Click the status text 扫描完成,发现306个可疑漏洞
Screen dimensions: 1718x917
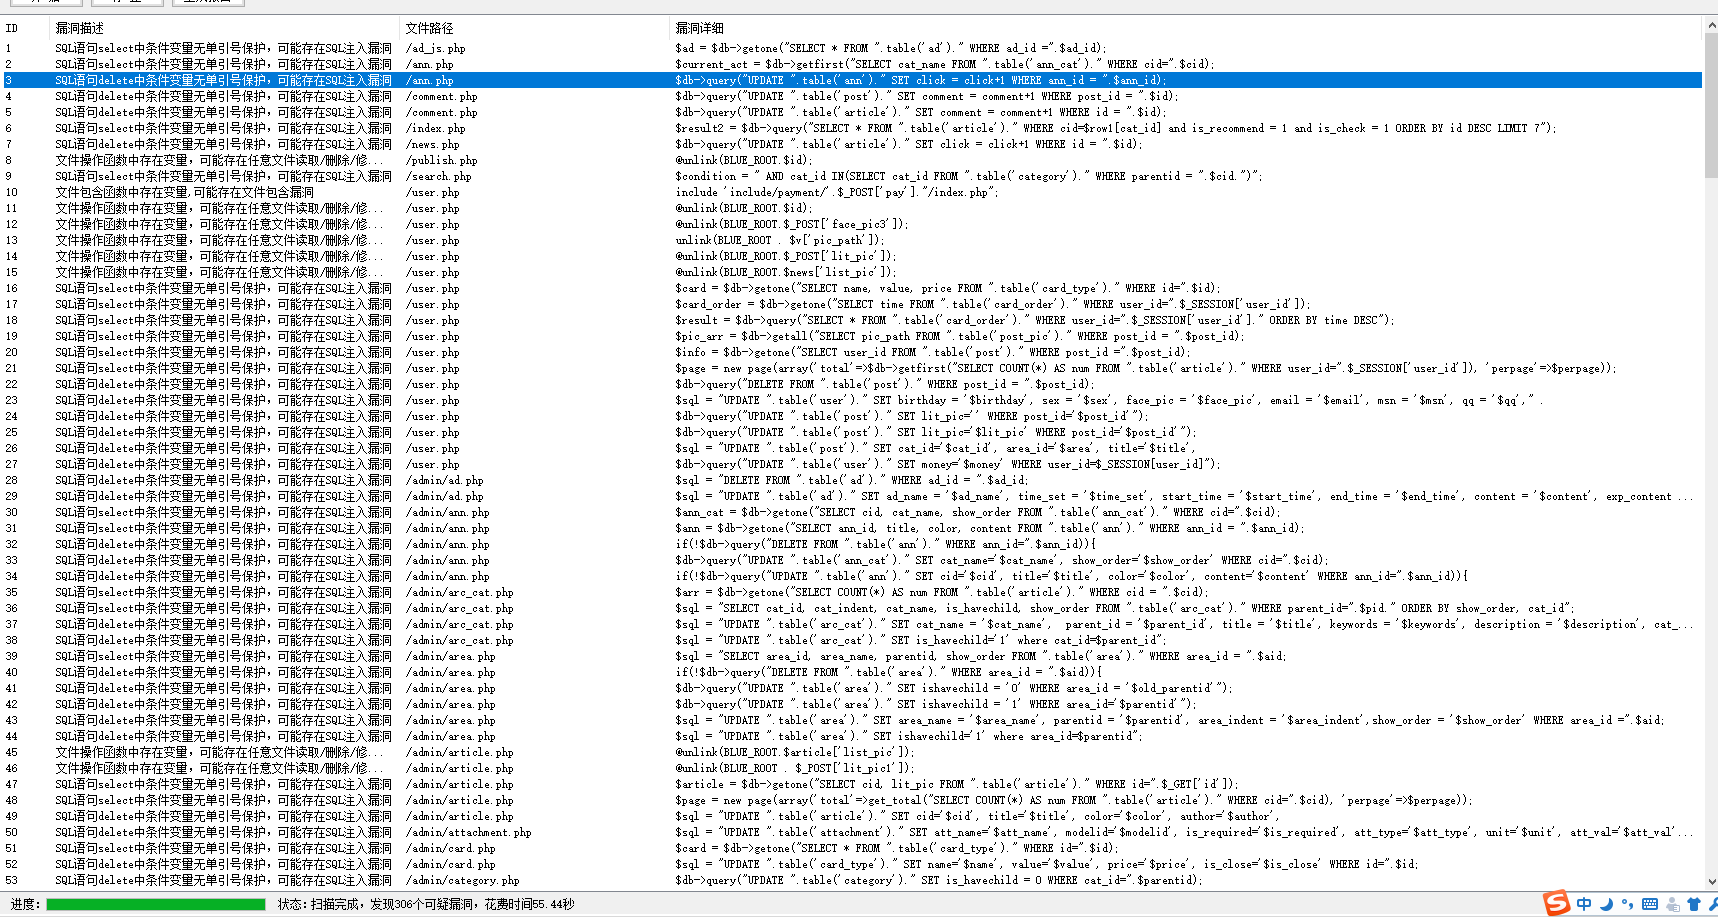click(393, 904)
